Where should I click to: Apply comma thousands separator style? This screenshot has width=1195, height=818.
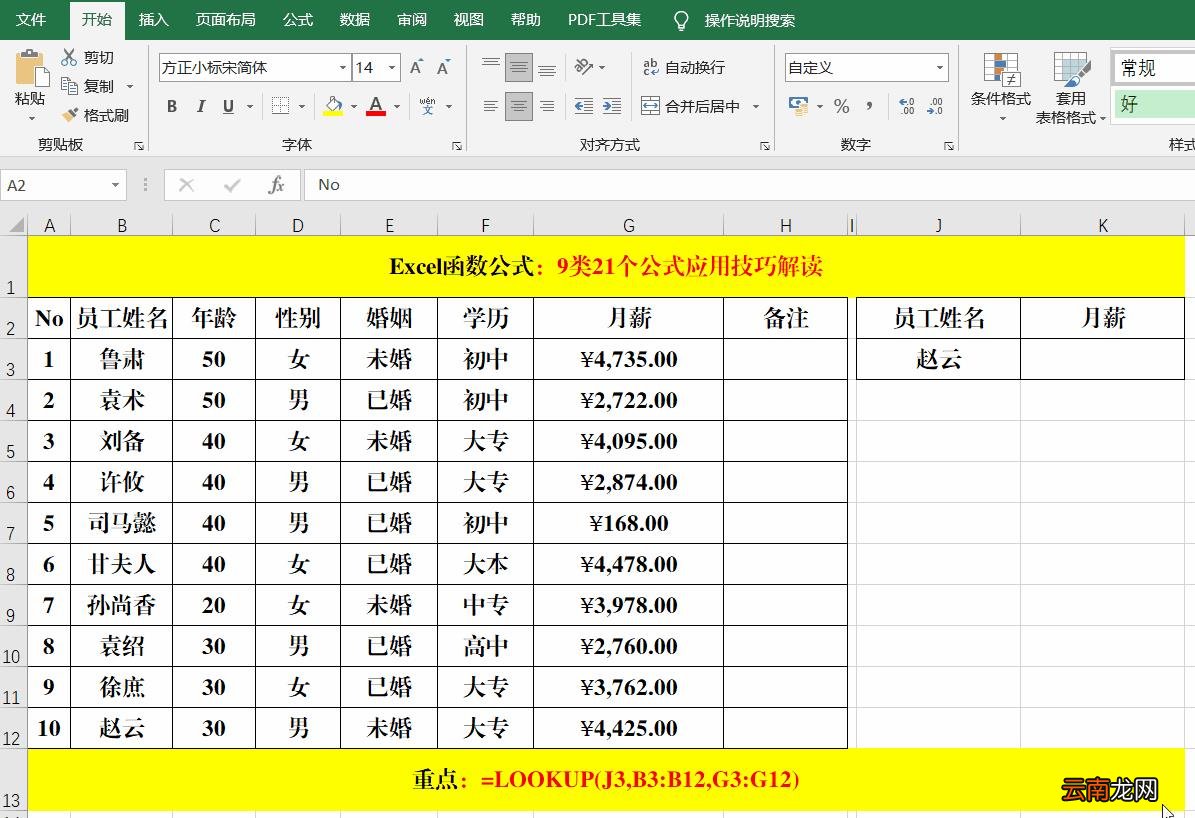tap(870, 106)
